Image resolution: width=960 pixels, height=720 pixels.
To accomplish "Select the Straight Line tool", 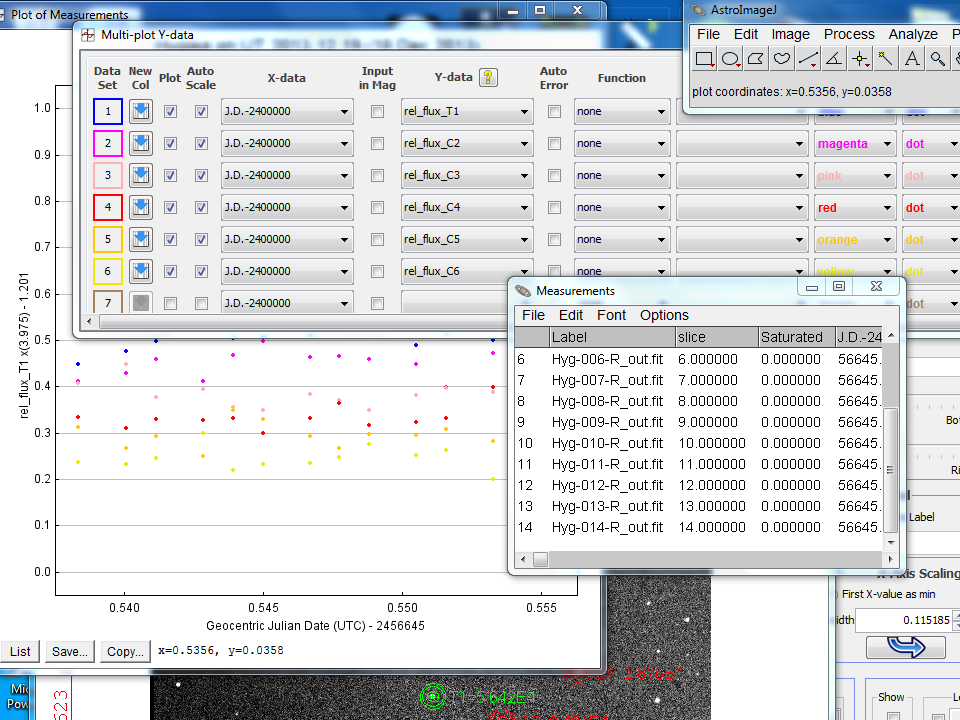I will (x=808, y=59).
